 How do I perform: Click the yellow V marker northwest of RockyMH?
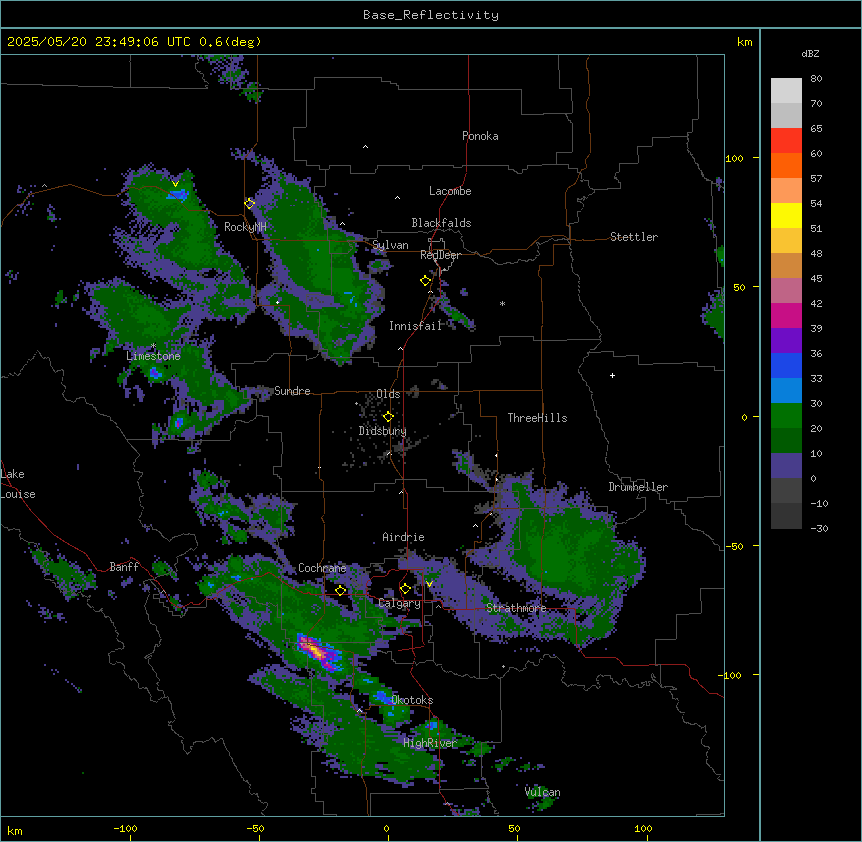pyautogui.click(x=175, y=184)
